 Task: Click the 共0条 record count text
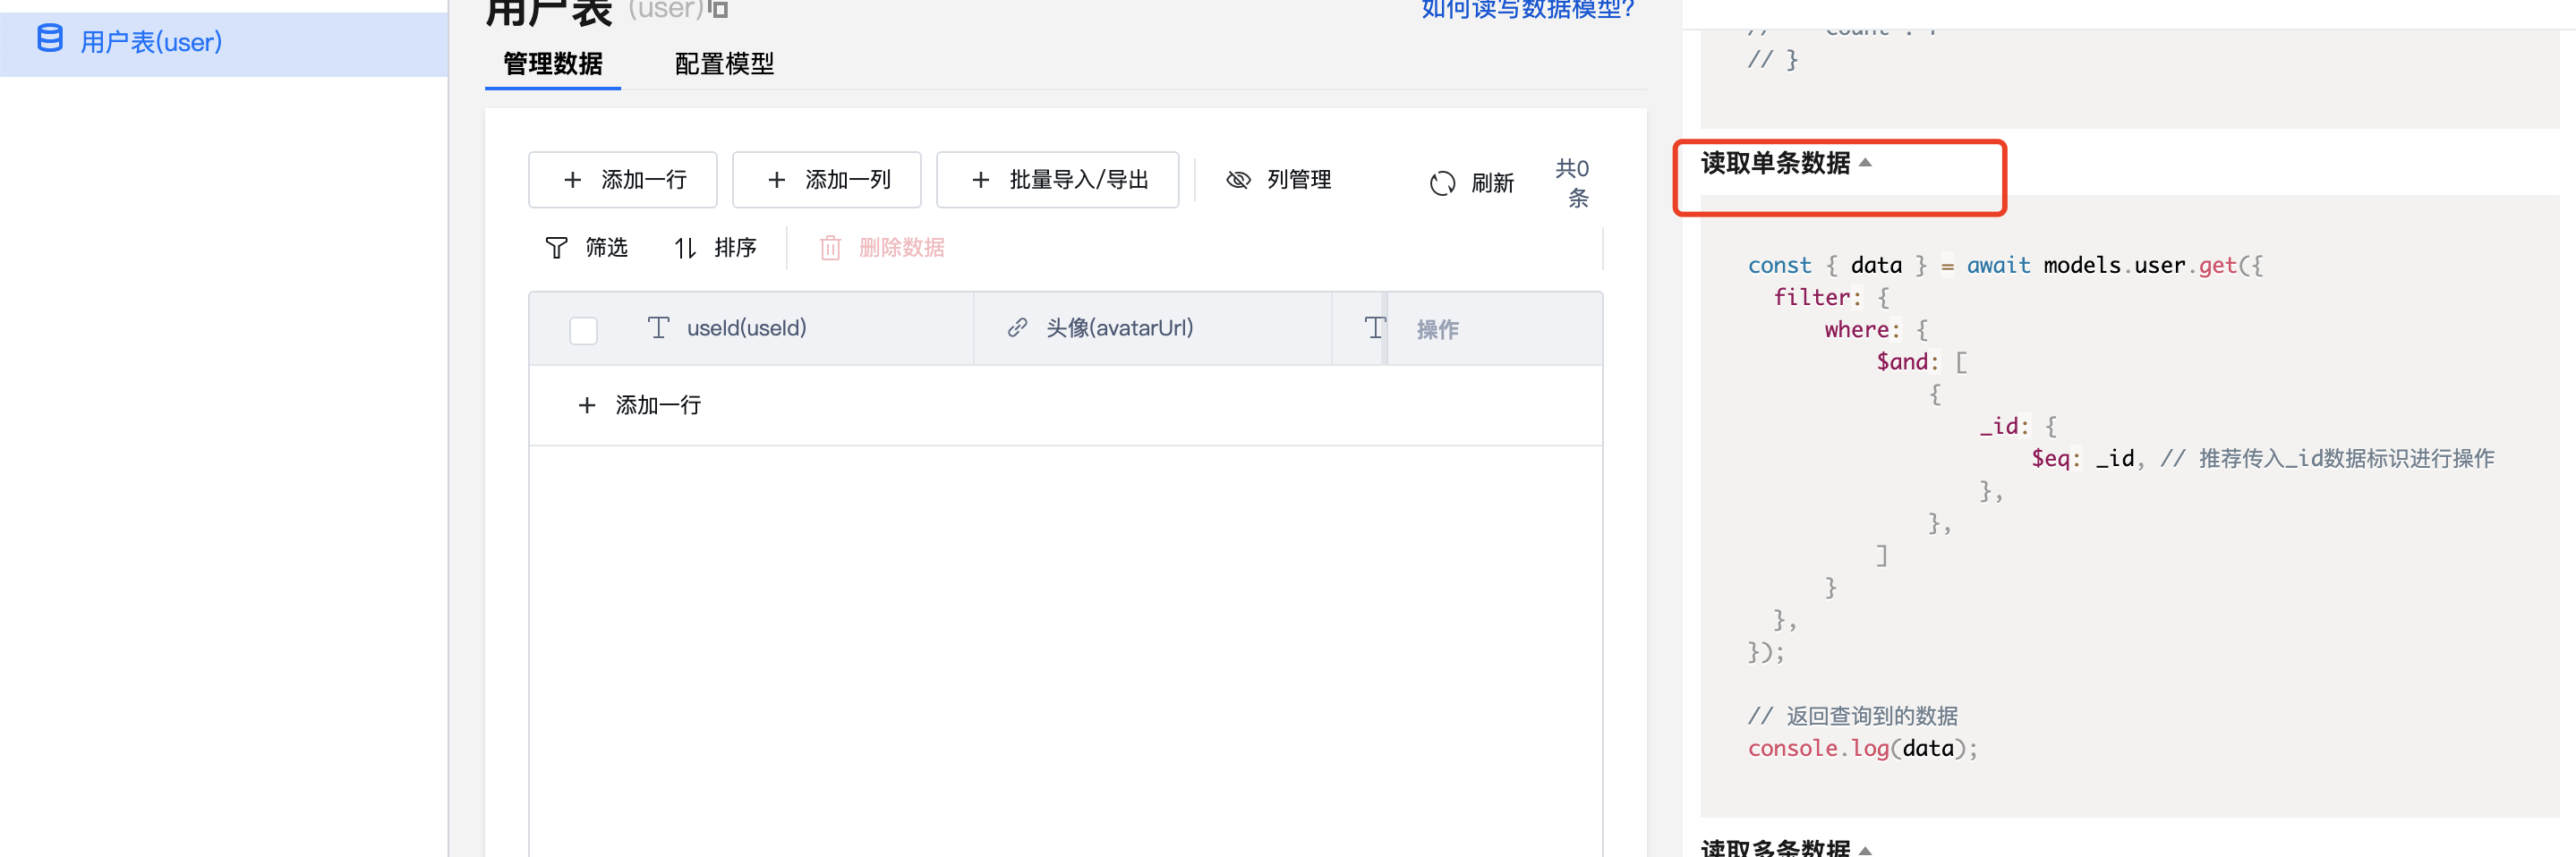[1572, 183]
